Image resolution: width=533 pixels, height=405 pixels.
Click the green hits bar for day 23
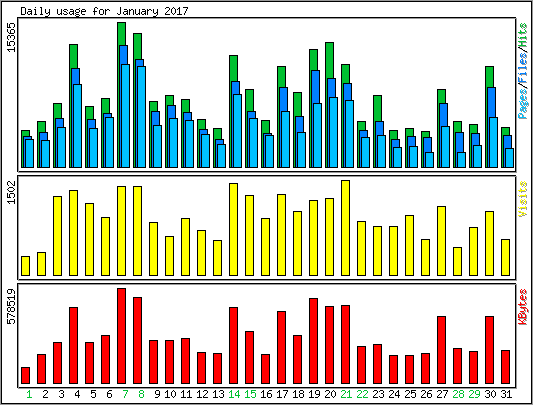pos(377,108)
